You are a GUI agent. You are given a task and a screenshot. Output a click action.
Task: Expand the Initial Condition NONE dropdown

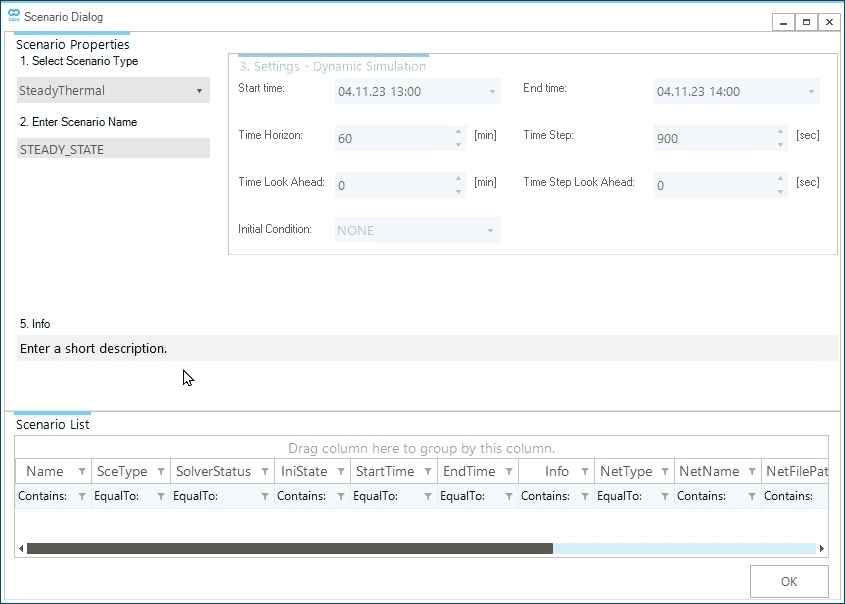coord(490,231)
